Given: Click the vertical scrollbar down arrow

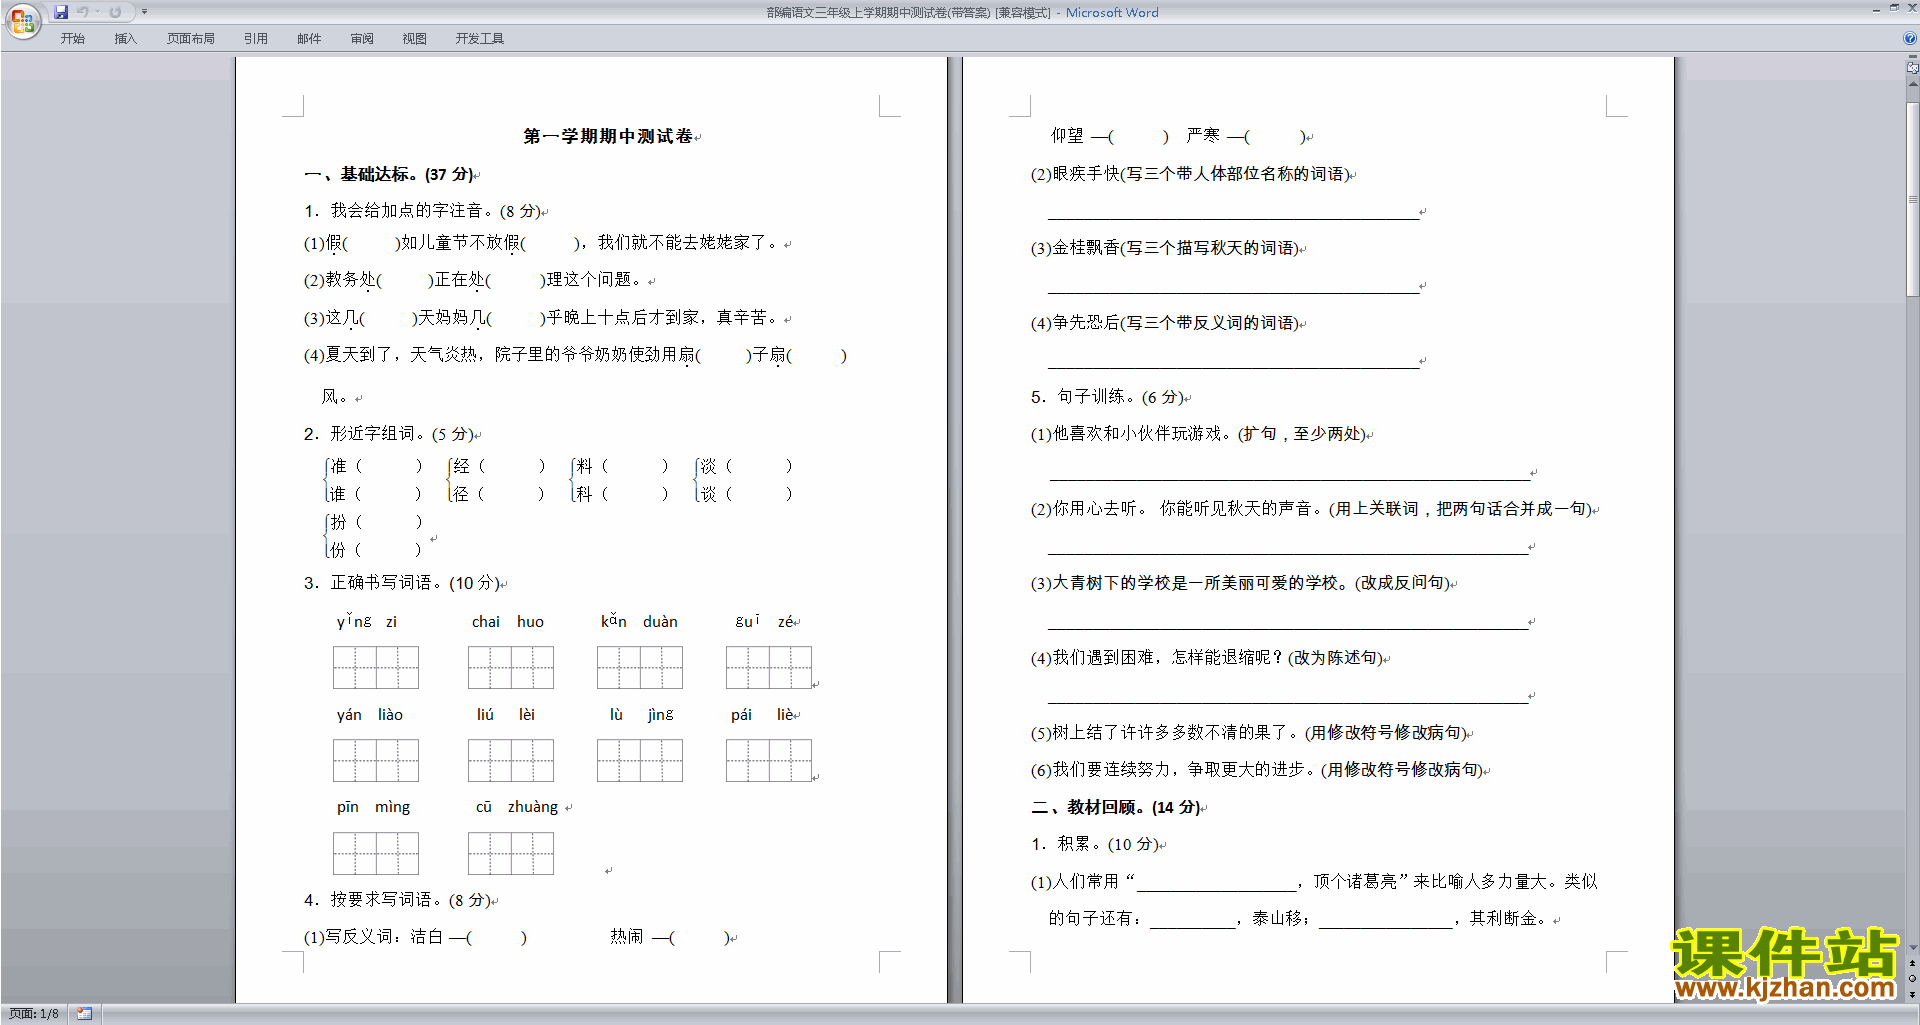Looking at the screenshot, I should [x=1913, y=948].
